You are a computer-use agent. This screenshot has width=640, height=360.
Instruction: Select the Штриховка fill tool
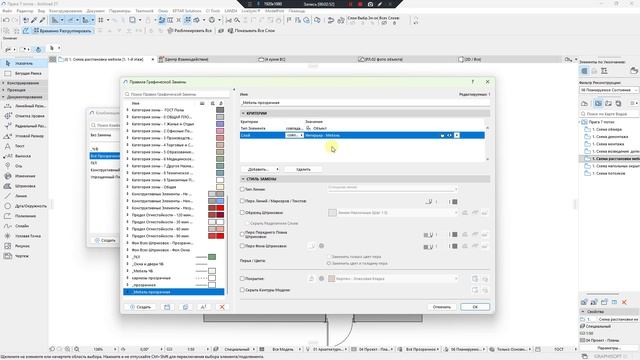pyautogui.click(x=24, y=186)
